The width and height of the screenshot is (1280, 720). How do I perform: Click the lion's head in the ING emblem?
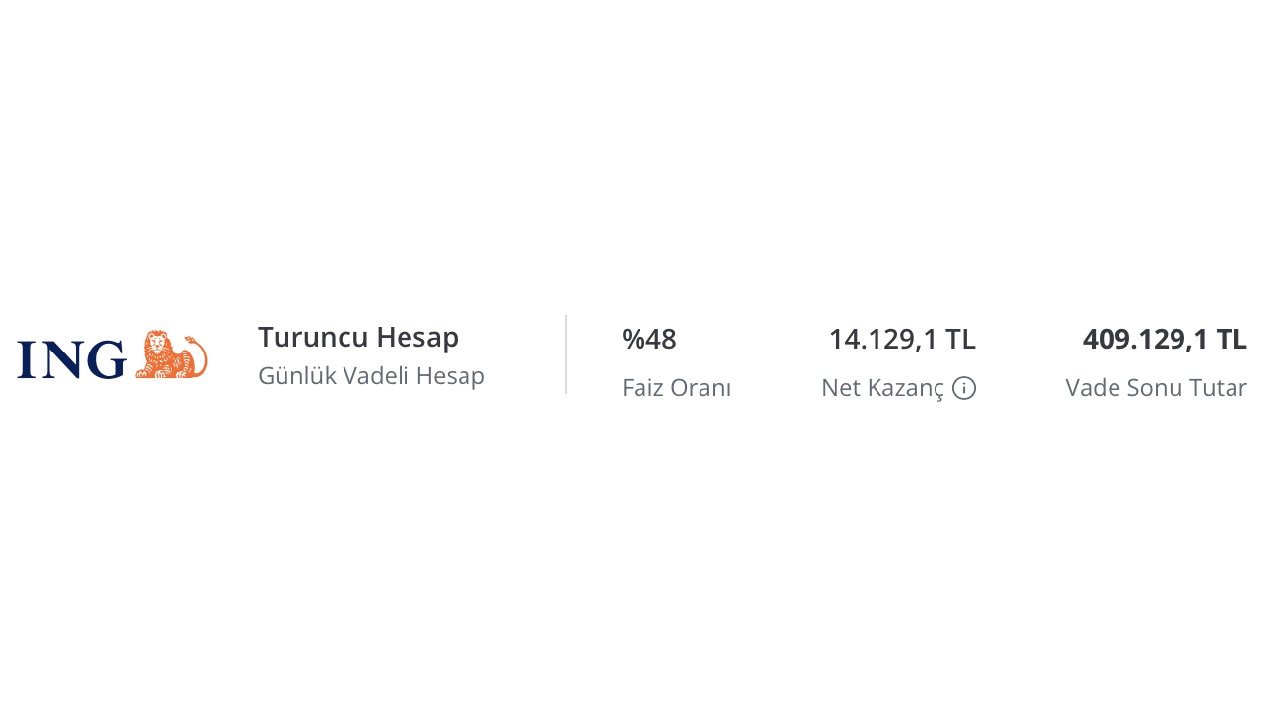pos(157,344)
